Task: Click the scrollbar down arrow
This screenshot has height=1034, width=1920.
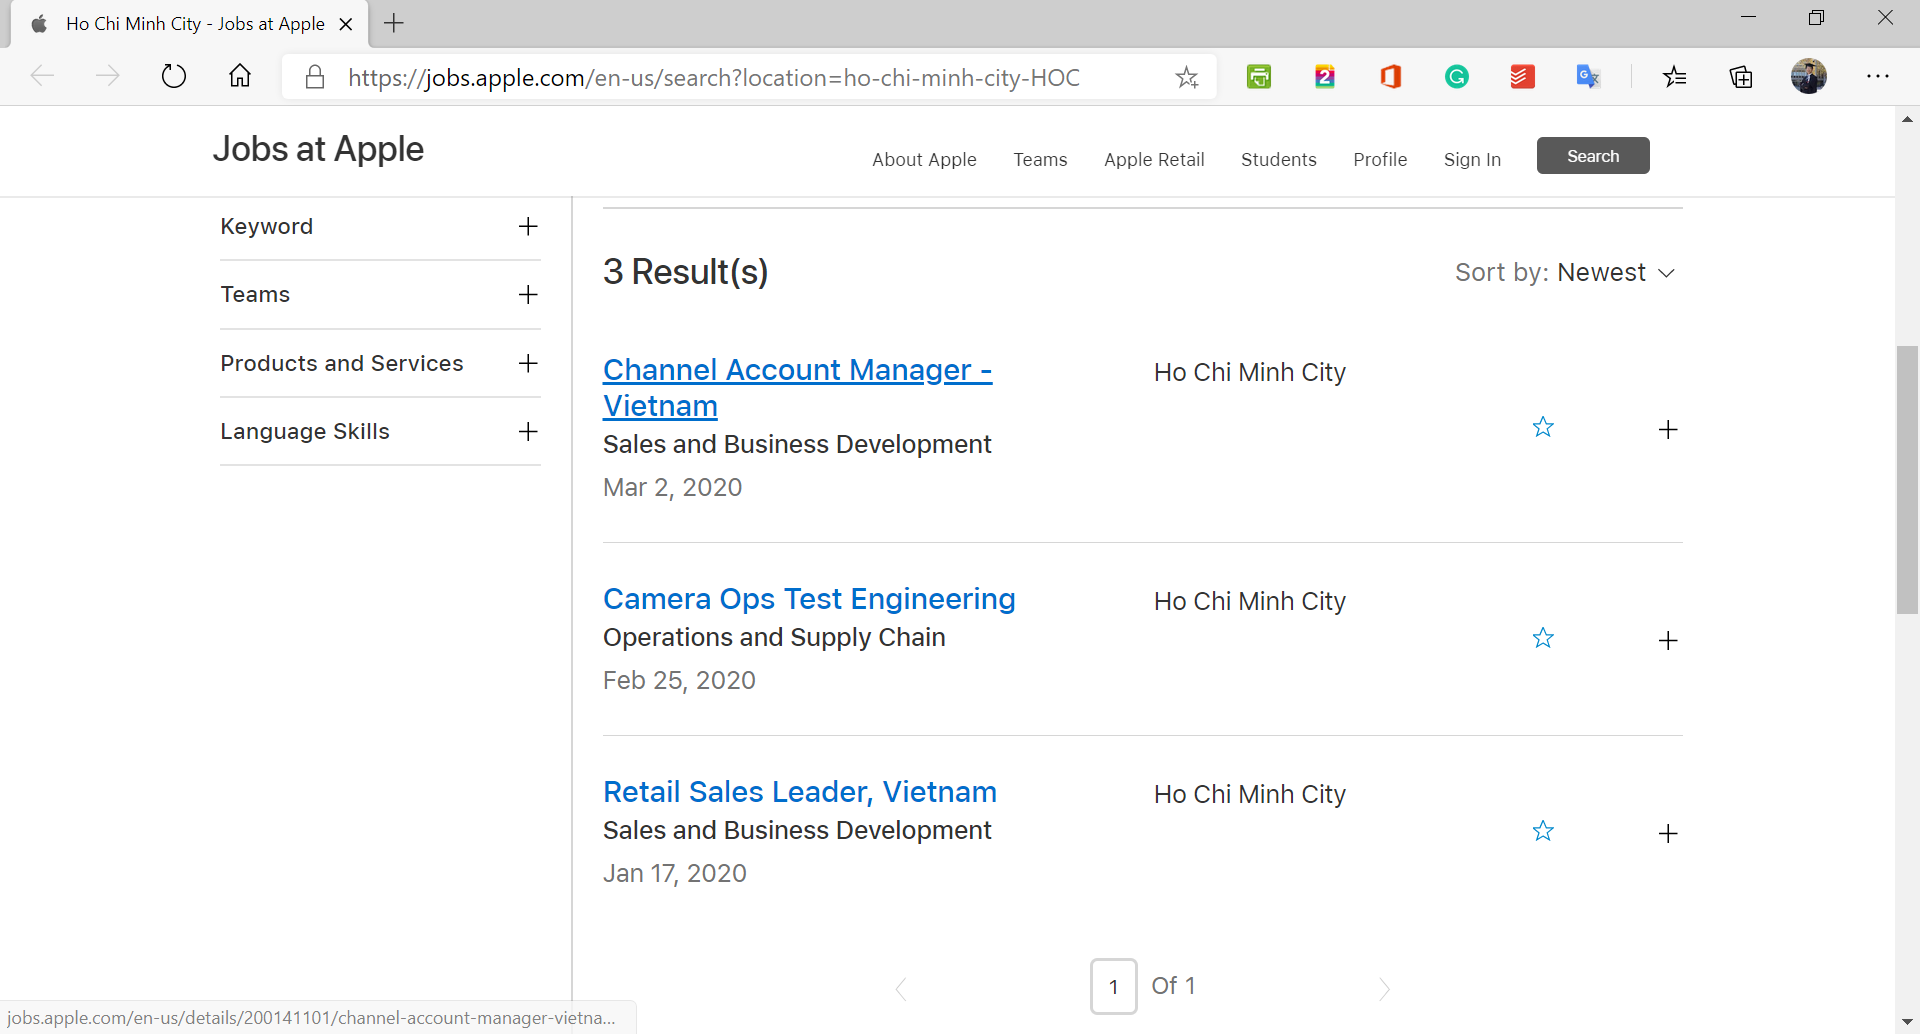Action: (x=1907, y=1021)
